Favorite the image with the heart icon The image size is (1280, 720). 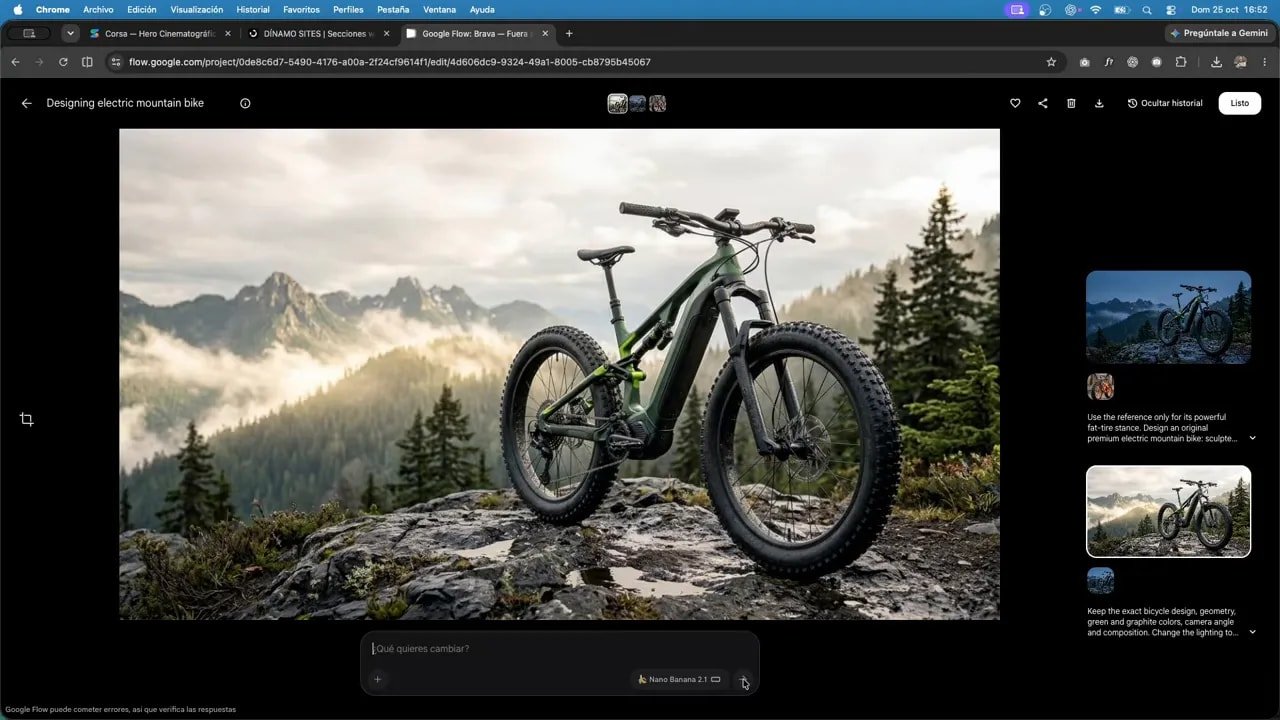click(1015, 103)
